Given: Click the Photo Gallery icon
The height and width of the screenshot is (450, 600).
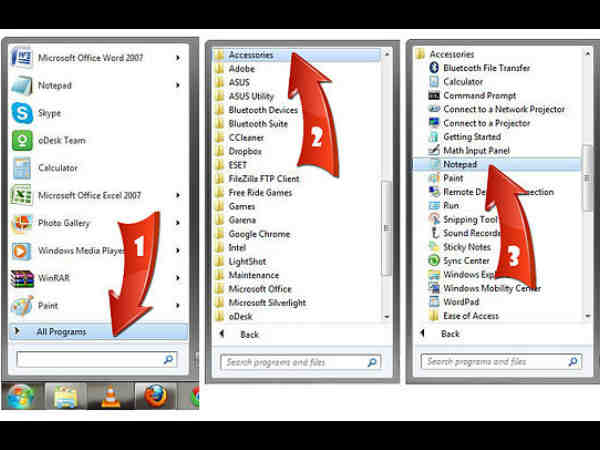Looking at the screenshot, I should (22, 223).
